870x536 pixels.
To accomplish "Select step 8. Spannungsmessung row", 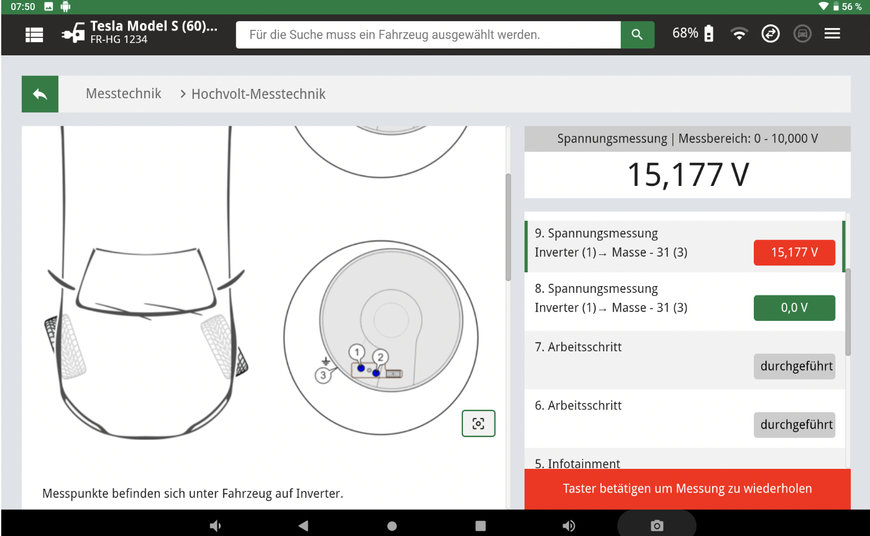I will tap(684, 302).
